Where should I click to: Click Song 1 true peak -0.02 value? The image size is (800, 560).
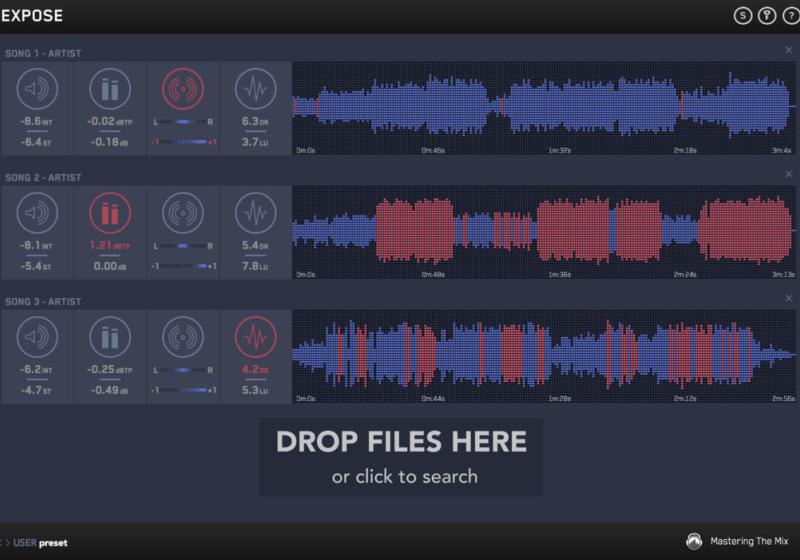[110, 121]
